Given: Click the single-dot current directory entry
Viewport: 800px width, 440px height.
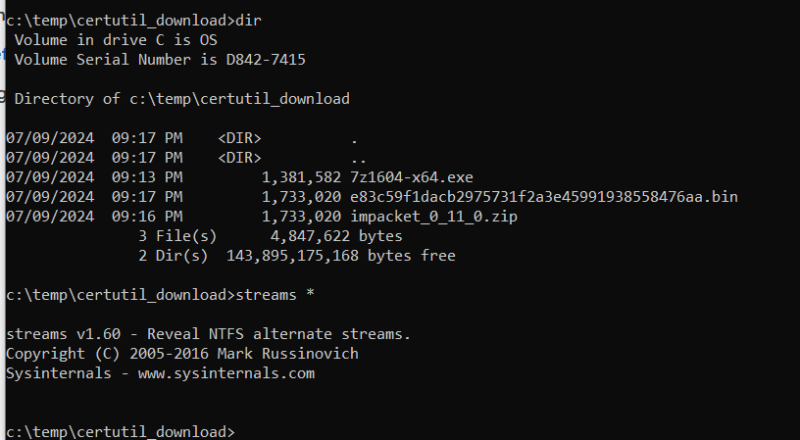Looking at the screenshot, I should [355, 138].
